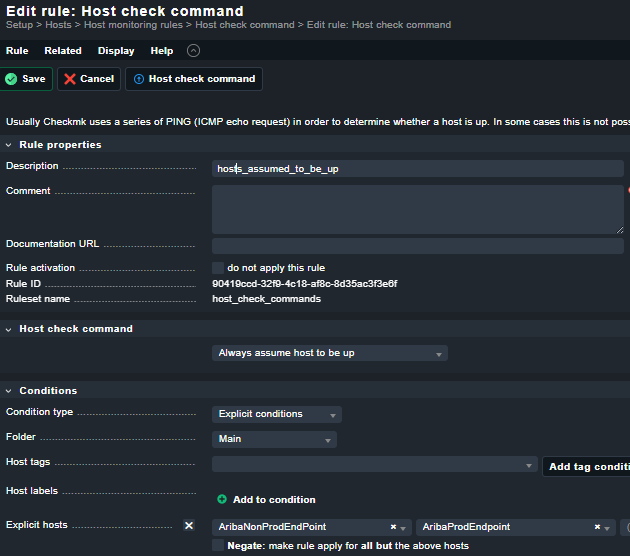Collapse the Rule properties section
Viewport: 630px width, 556px height.
[x=9, y=145]
